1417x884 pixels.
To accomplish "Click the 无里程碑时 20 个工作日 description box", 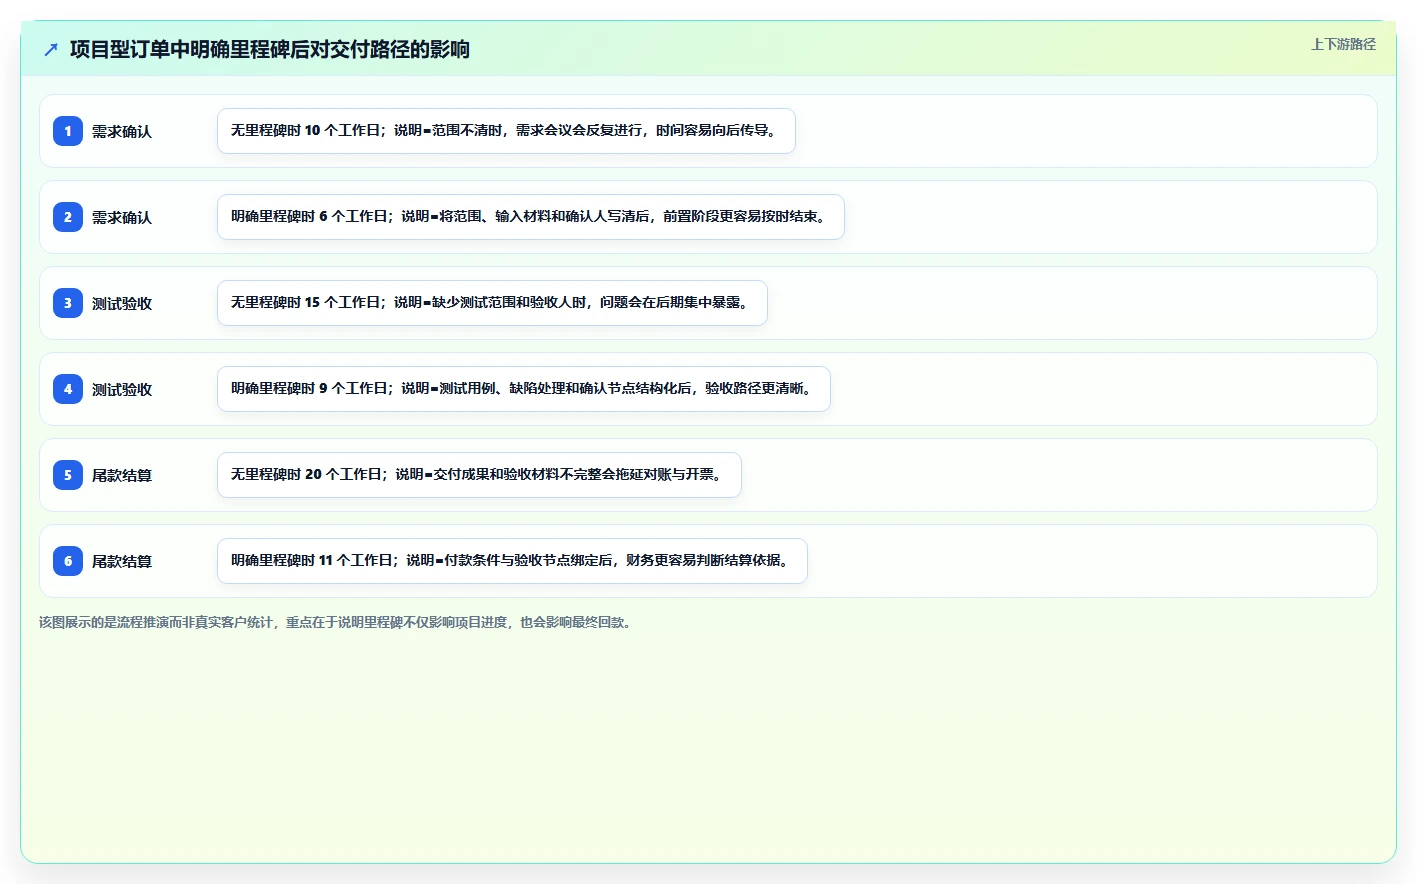I will 479,475.
